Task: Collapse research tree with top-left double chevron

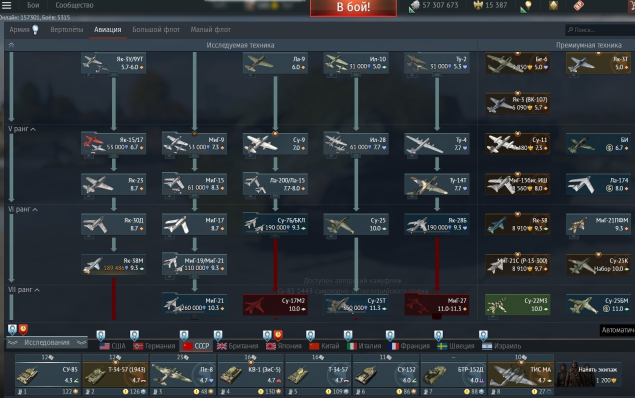Action: (x=11, y=45)
